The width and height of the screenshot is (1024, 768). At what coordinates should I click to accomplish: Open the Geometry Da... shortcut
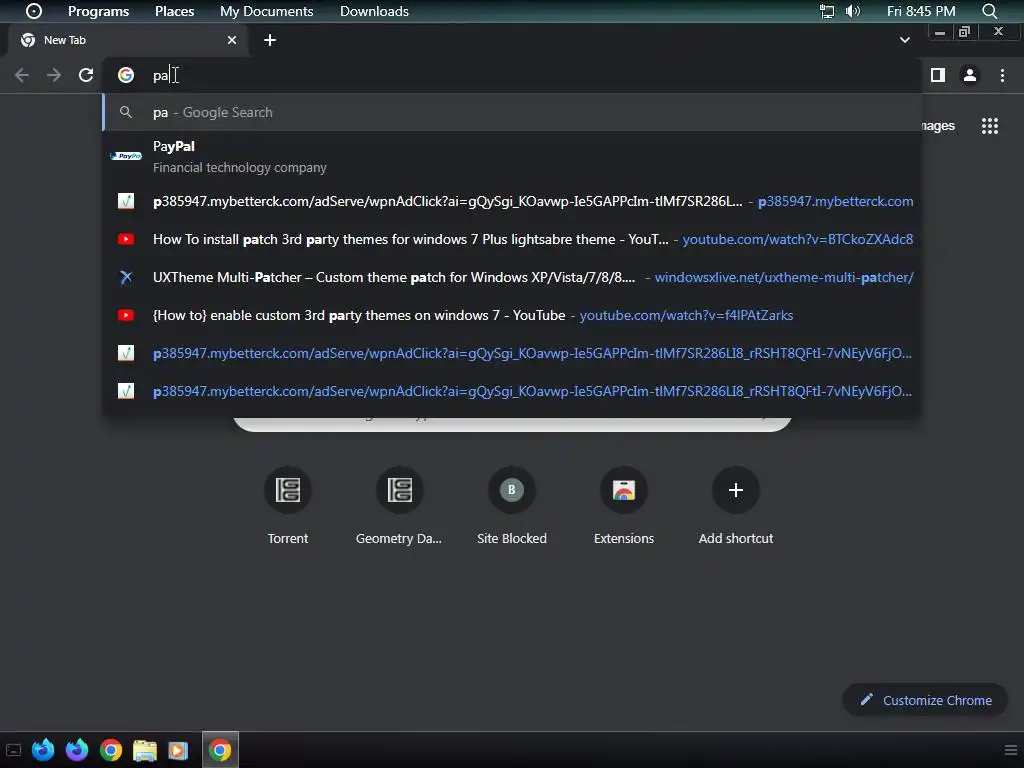[399, 505]
